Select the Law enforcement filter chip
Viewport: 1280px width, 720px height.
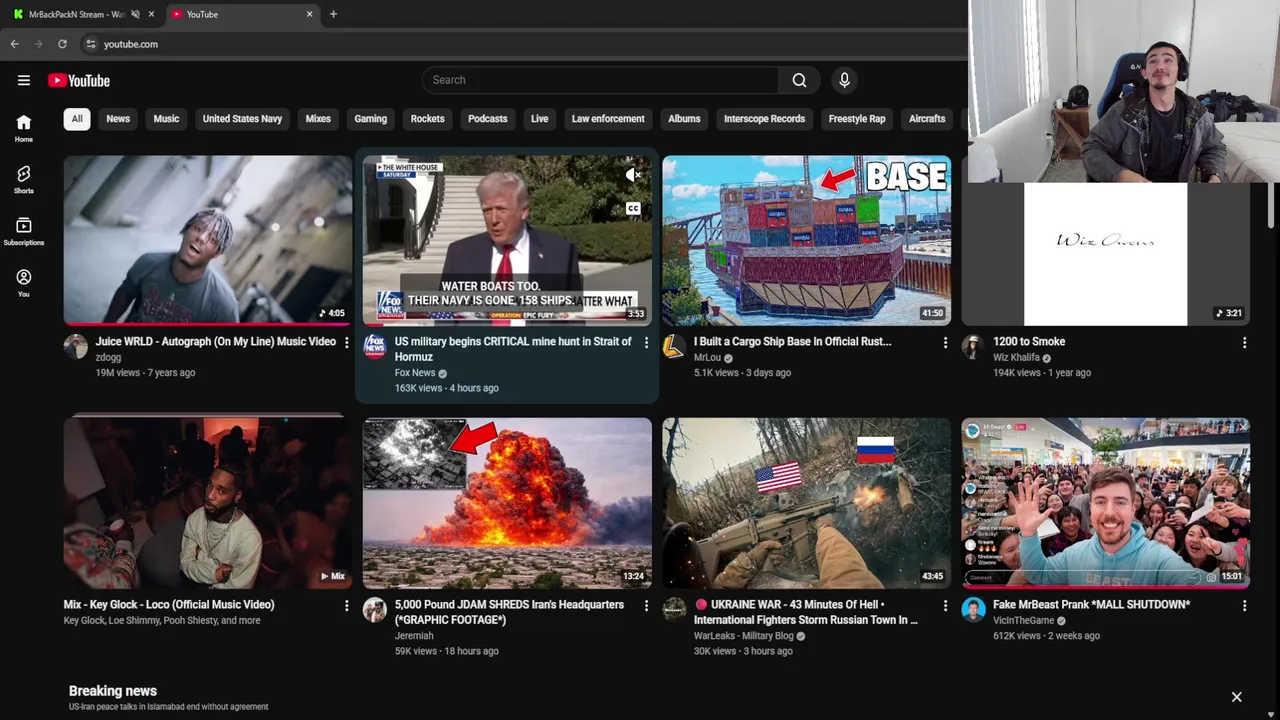[608, 119]
